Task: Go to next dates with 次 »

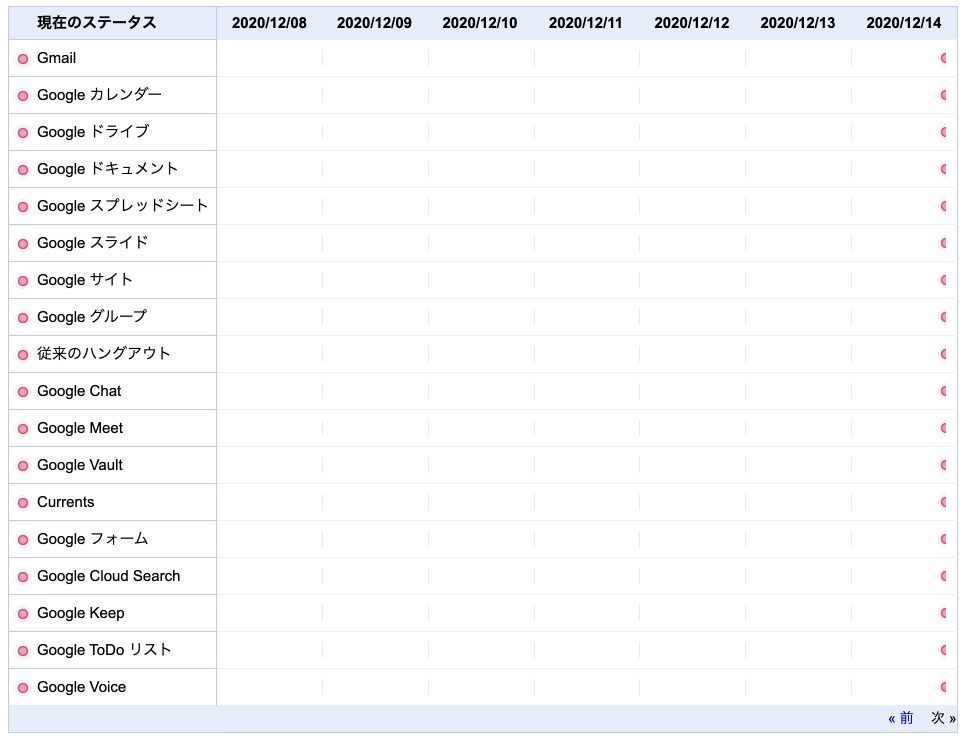Action: tap(943, 718)
